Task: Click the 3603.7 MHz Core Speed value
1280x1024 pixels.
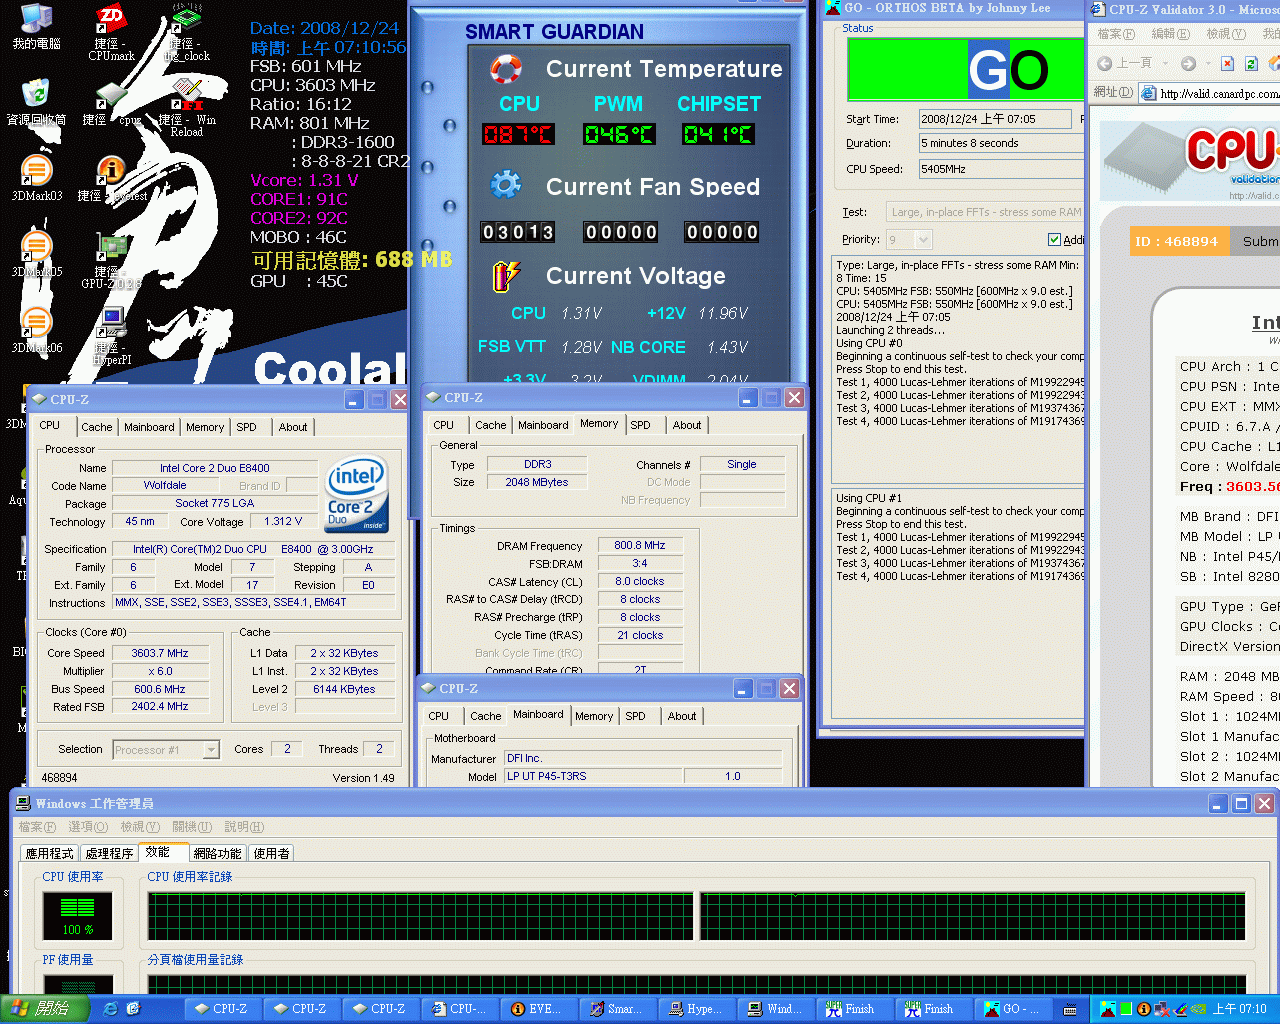Action: pyautogui.click(x=160, y=653)
